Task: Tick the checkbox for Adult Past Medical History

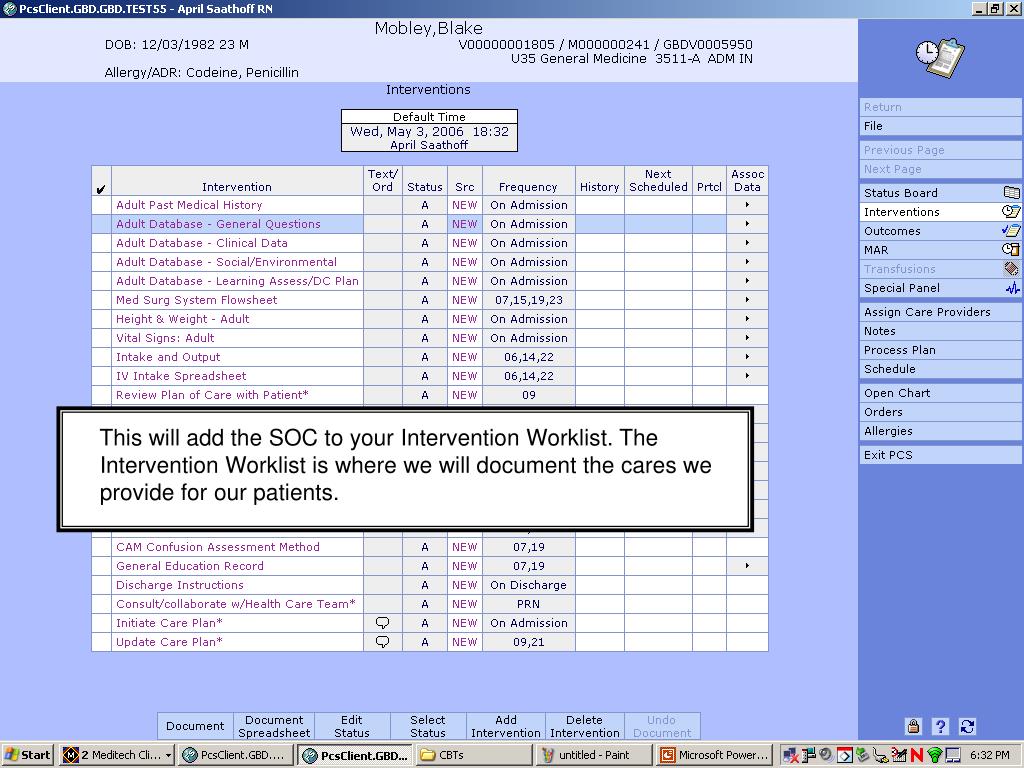Action: (x=101, y=205)
